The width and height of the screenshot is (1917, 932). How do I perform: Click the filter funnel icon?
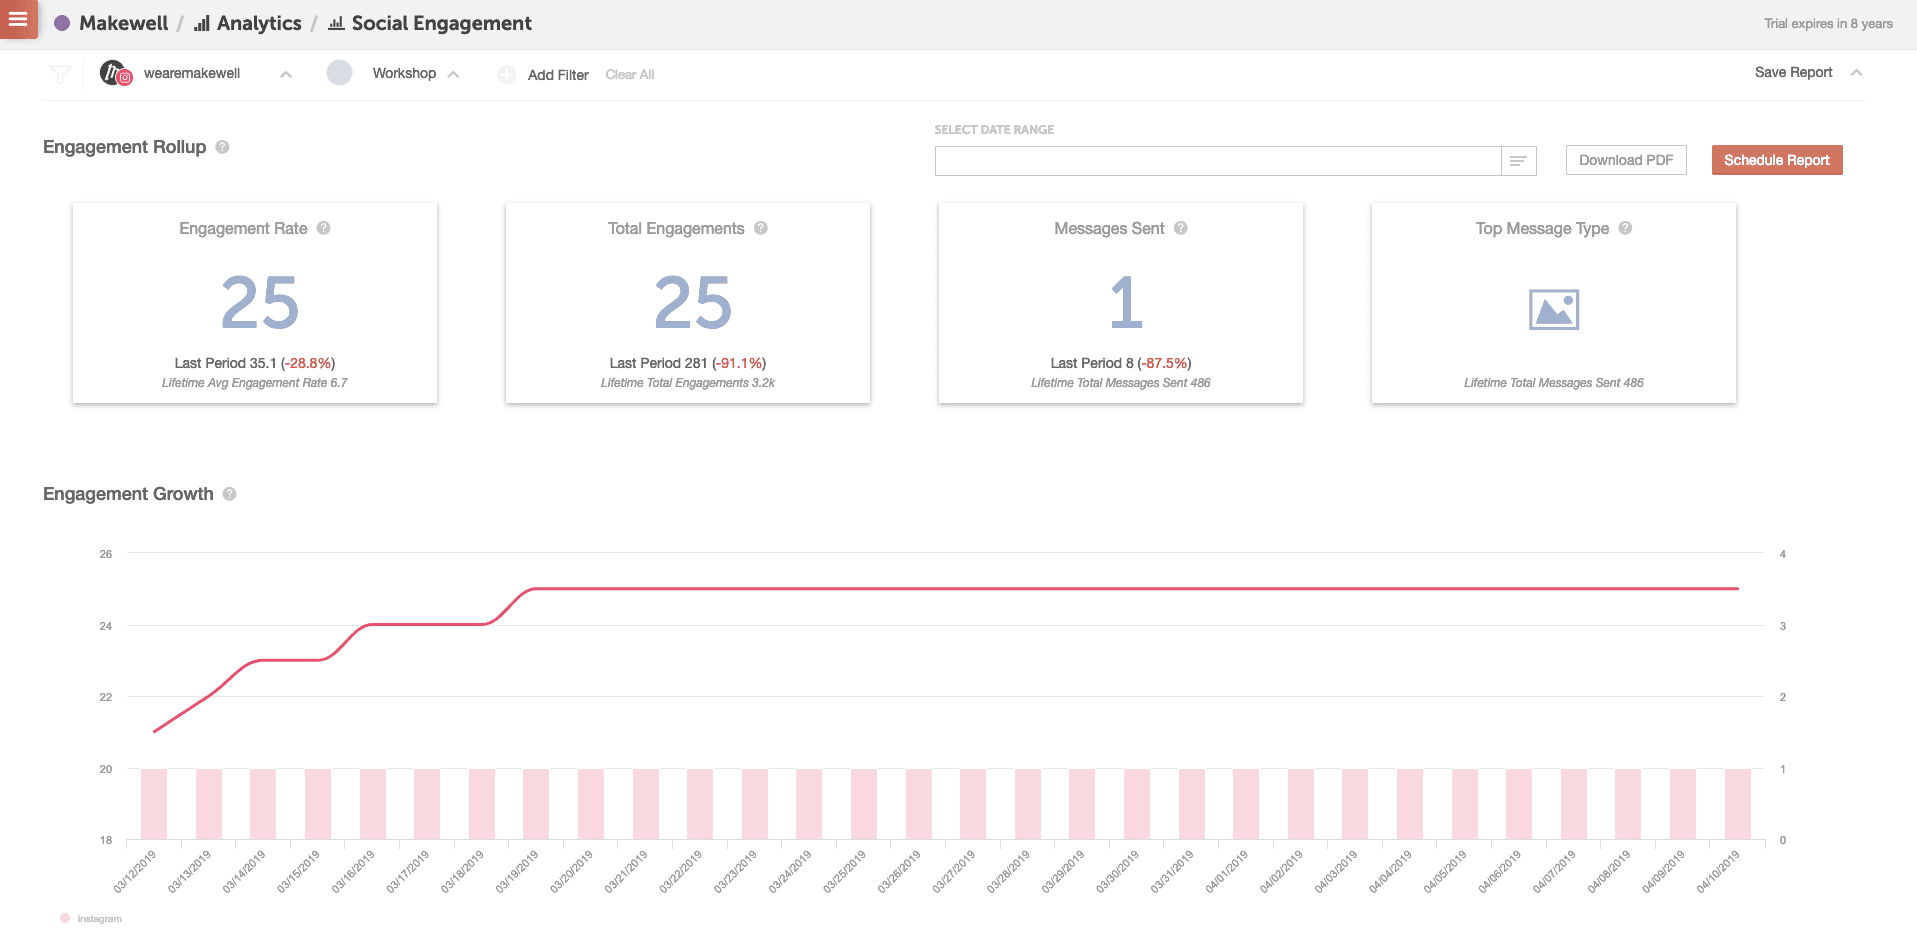pyautogui.click(x=60, y=74)
